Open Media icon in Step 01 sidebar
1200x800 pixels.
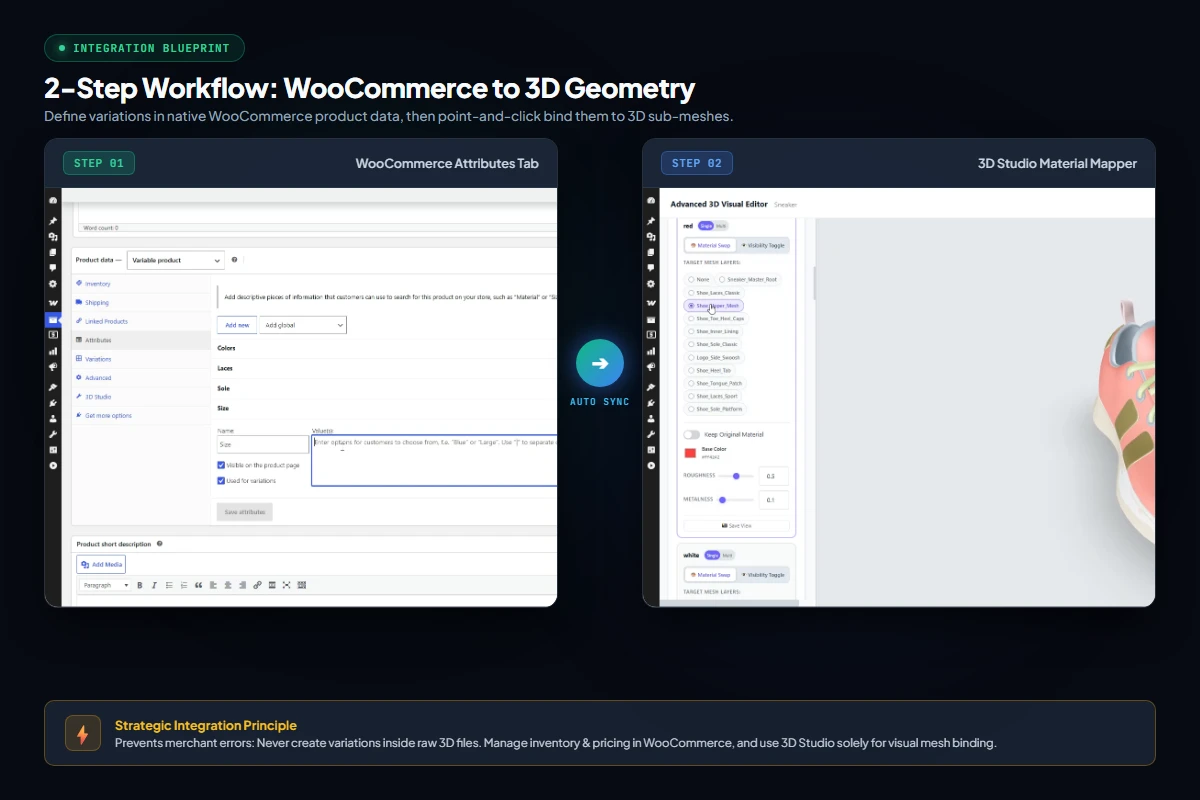pos(53,237)
